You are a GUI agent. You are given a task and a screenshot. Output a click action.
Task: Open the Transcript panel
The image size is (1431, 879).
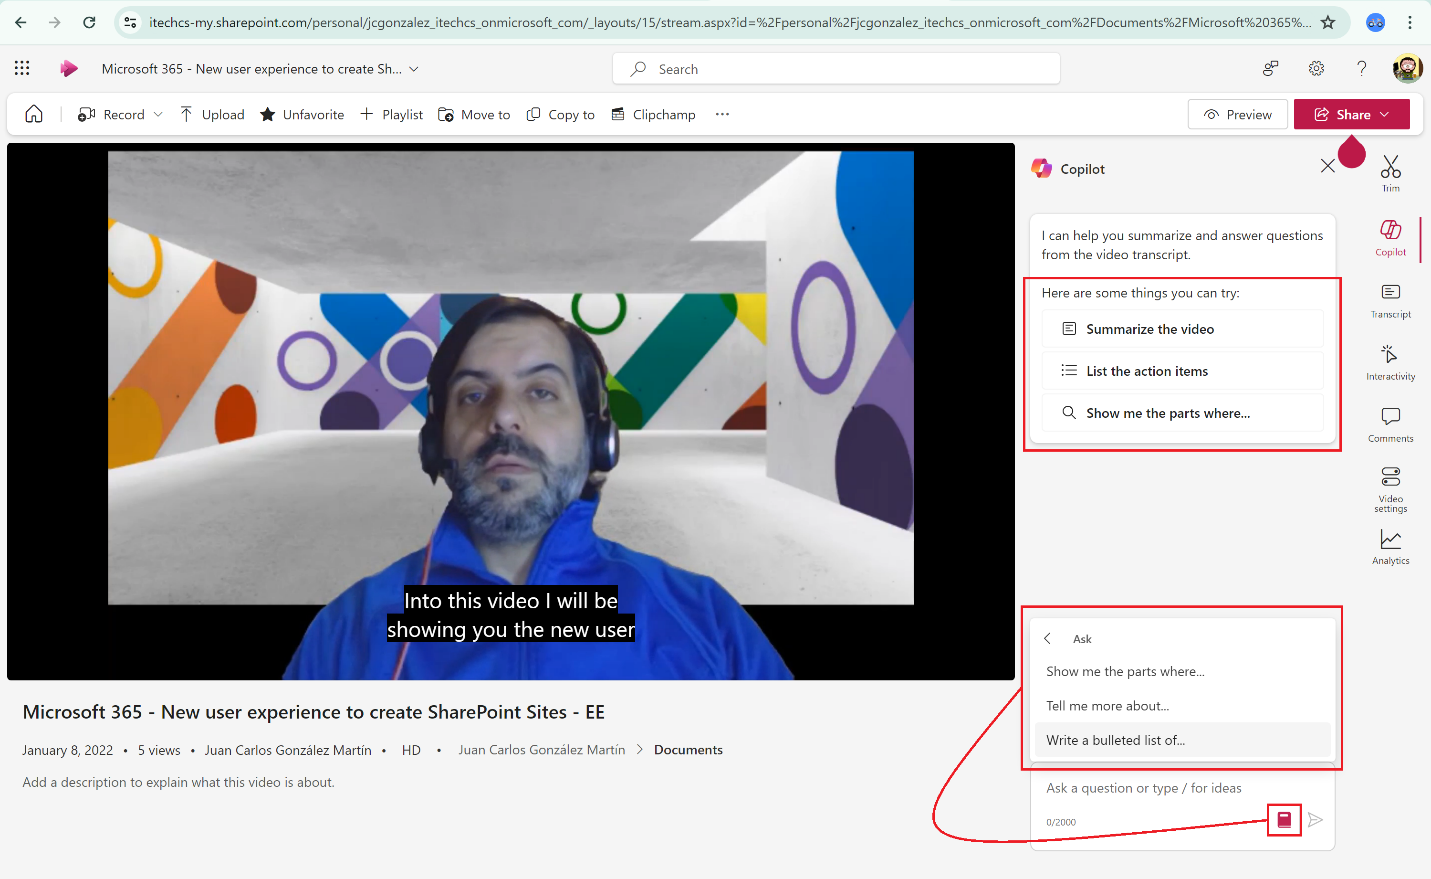pyautogui.click(x=1390, y=300)
